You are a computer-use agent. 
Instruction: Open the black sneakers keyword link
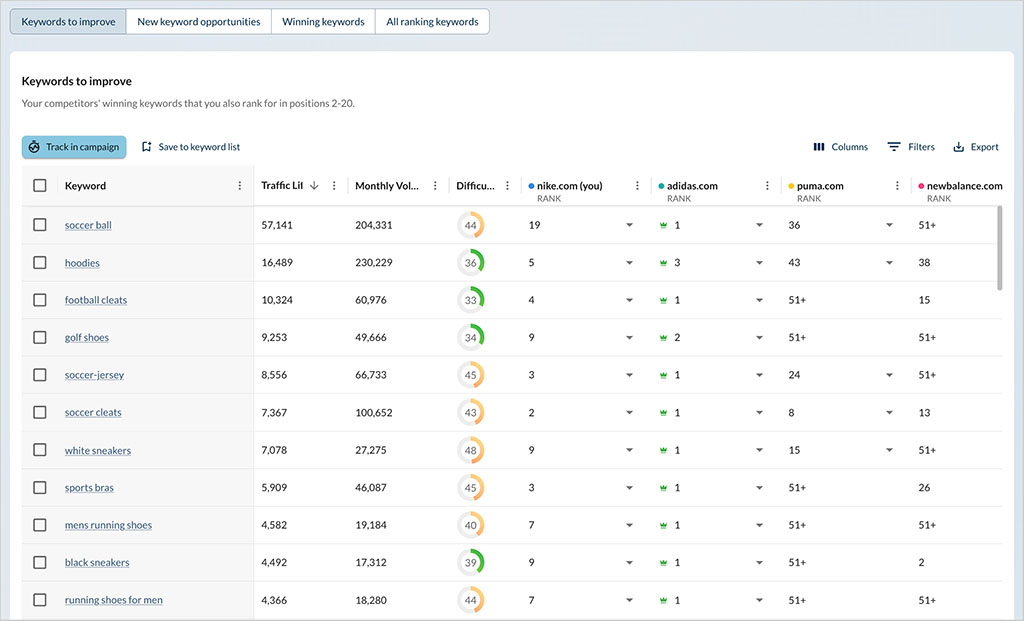point(97,562)
